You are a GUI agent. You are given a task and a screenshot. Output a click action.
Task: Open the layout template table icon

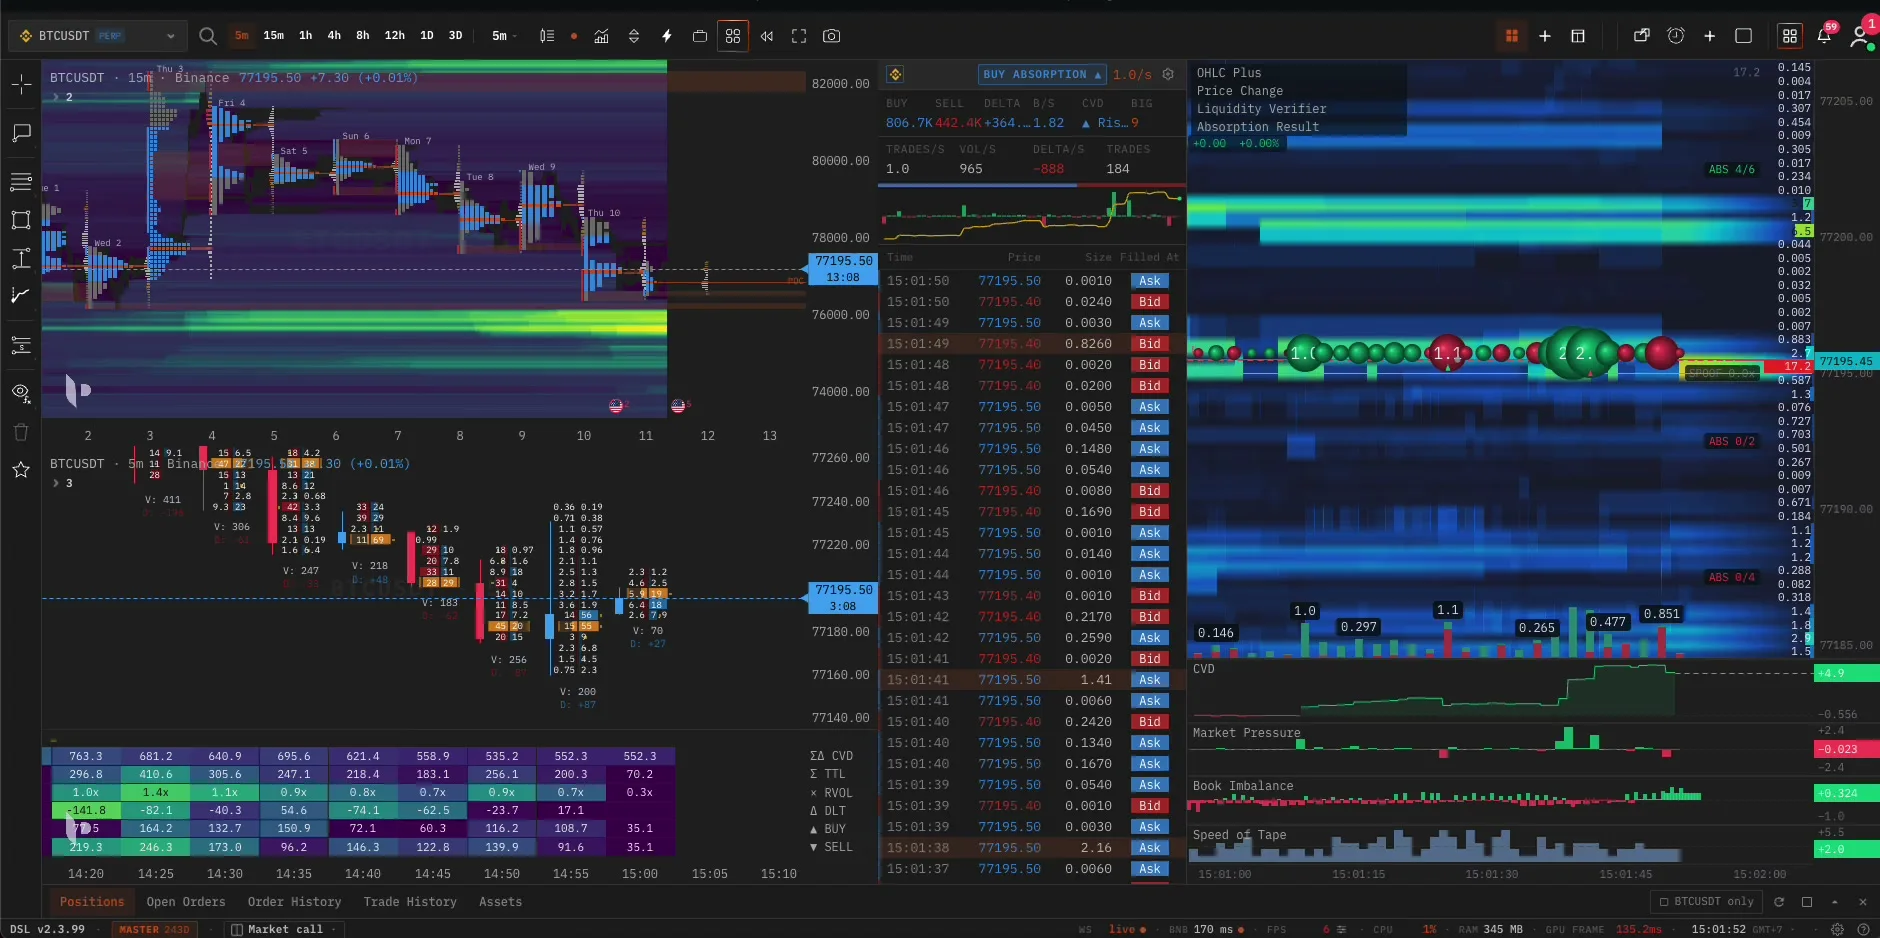pyautogui.click(x=1578, y=36)
